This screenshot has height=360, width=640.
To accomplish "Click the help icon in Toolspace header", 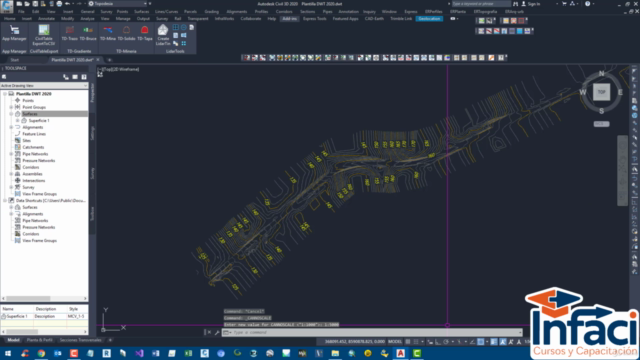I will [x=84, y=77].
